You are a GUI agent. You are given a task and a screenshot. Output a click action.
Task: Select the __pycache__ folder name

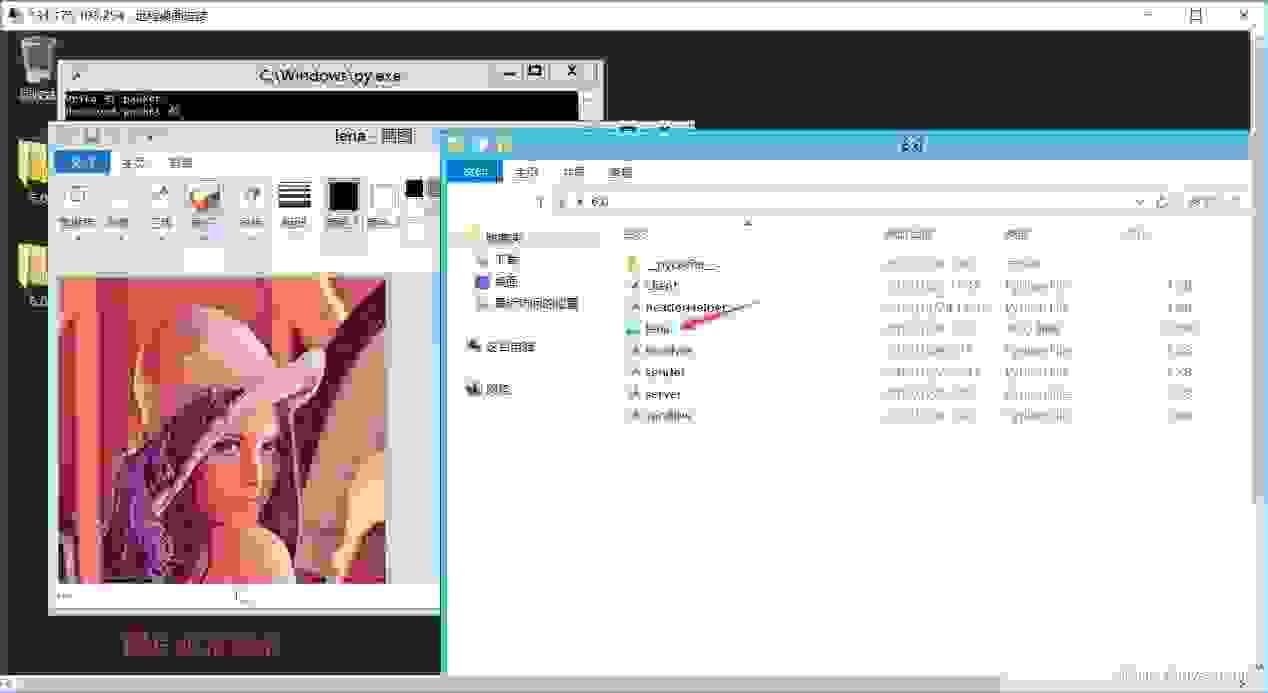[683, 265]
